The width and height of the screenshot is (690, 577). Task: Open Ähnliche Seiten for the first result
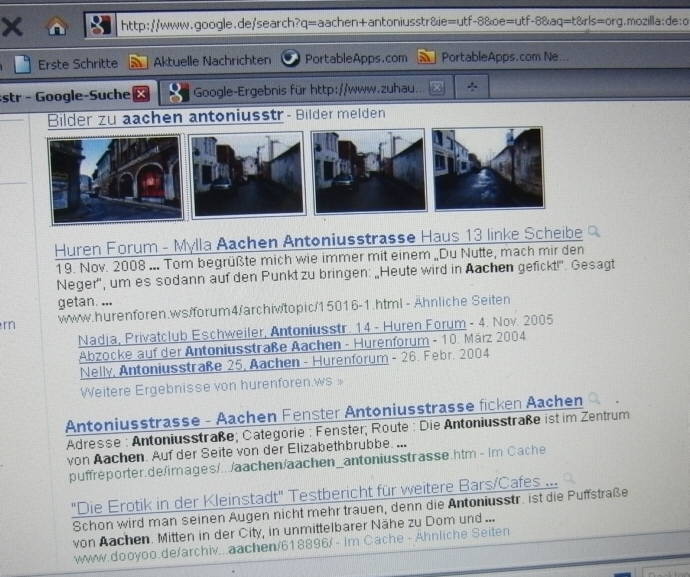462,300
